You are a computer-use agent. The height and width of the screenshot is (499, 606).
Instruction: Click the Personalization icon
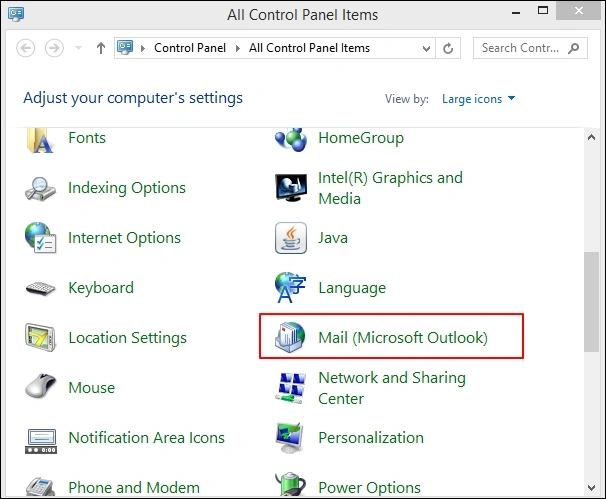coord(289,438)
